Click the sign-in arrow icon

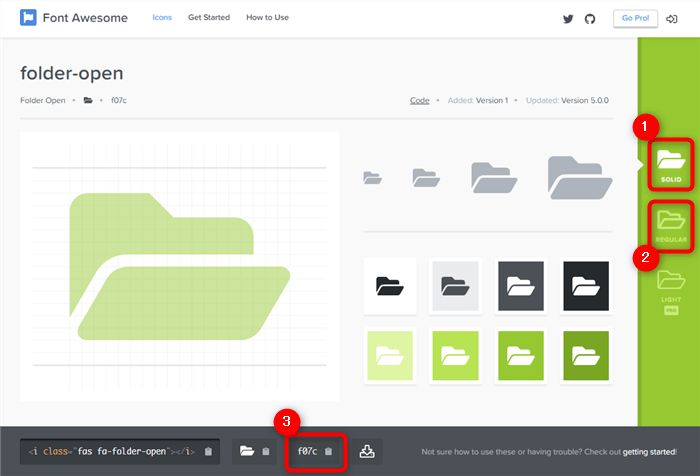pyautogui.click(x=671, y=18)
